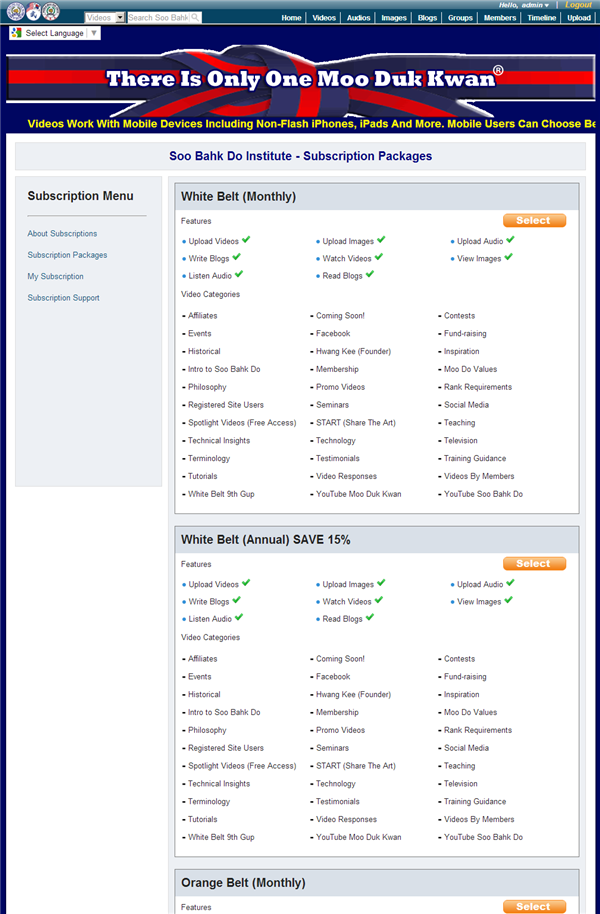The image size is (600, 914).
Task: Select the Orange Belt (Monthly) package
Action: coord(534,906)
